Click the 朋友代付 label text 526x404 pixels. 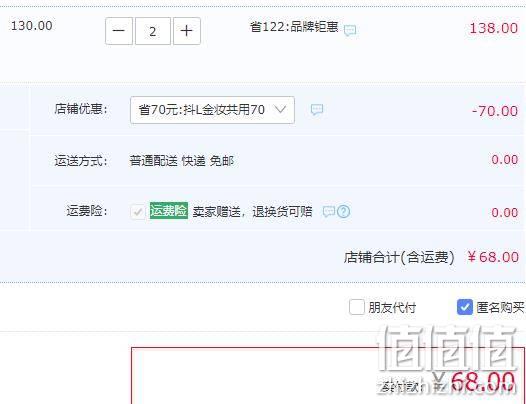pyautogui.click(x=392, y=307)
